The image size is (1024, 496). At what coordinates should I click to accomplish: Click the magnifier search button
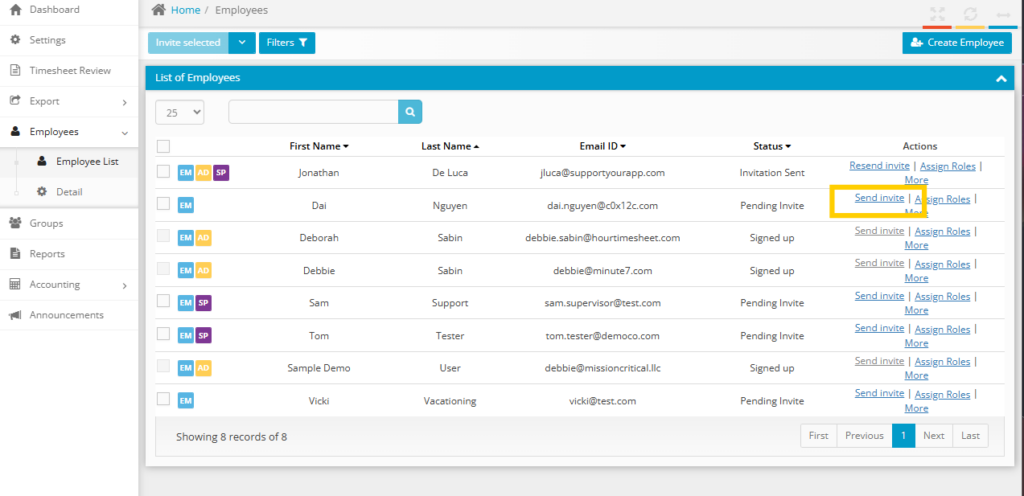pos(409,112)
